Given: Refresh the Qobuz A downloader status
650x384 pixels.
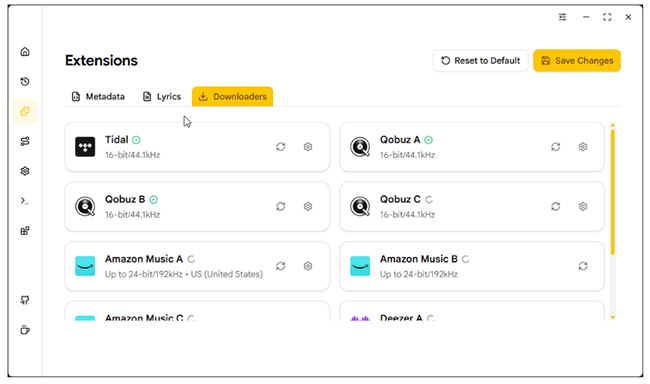Looking at the screenshot, I should click(555, 147).
